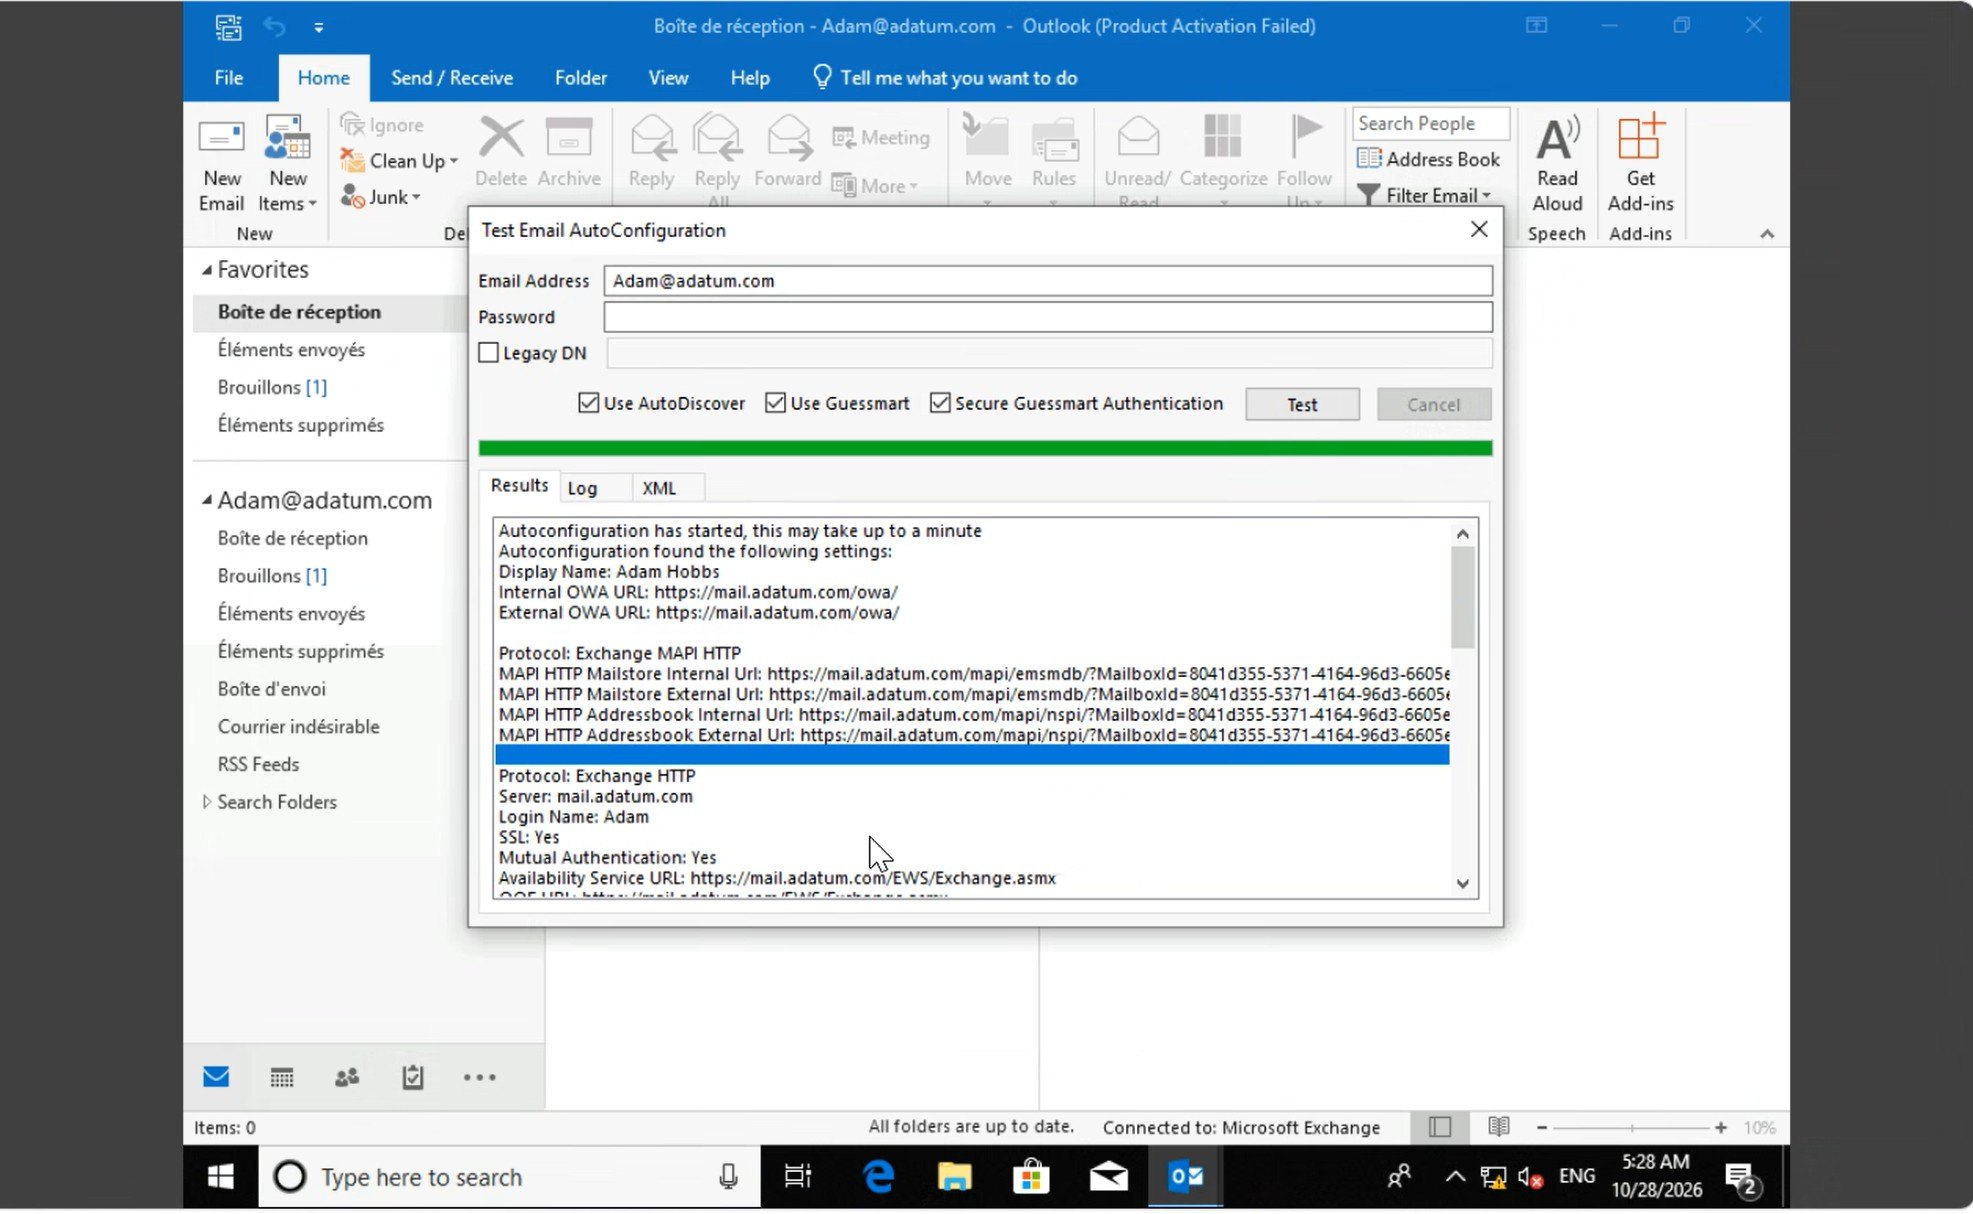Screen dimensions: 1973x1214
Task: Collapse the ribbon with the arrow
Action: click(1767, 234)
